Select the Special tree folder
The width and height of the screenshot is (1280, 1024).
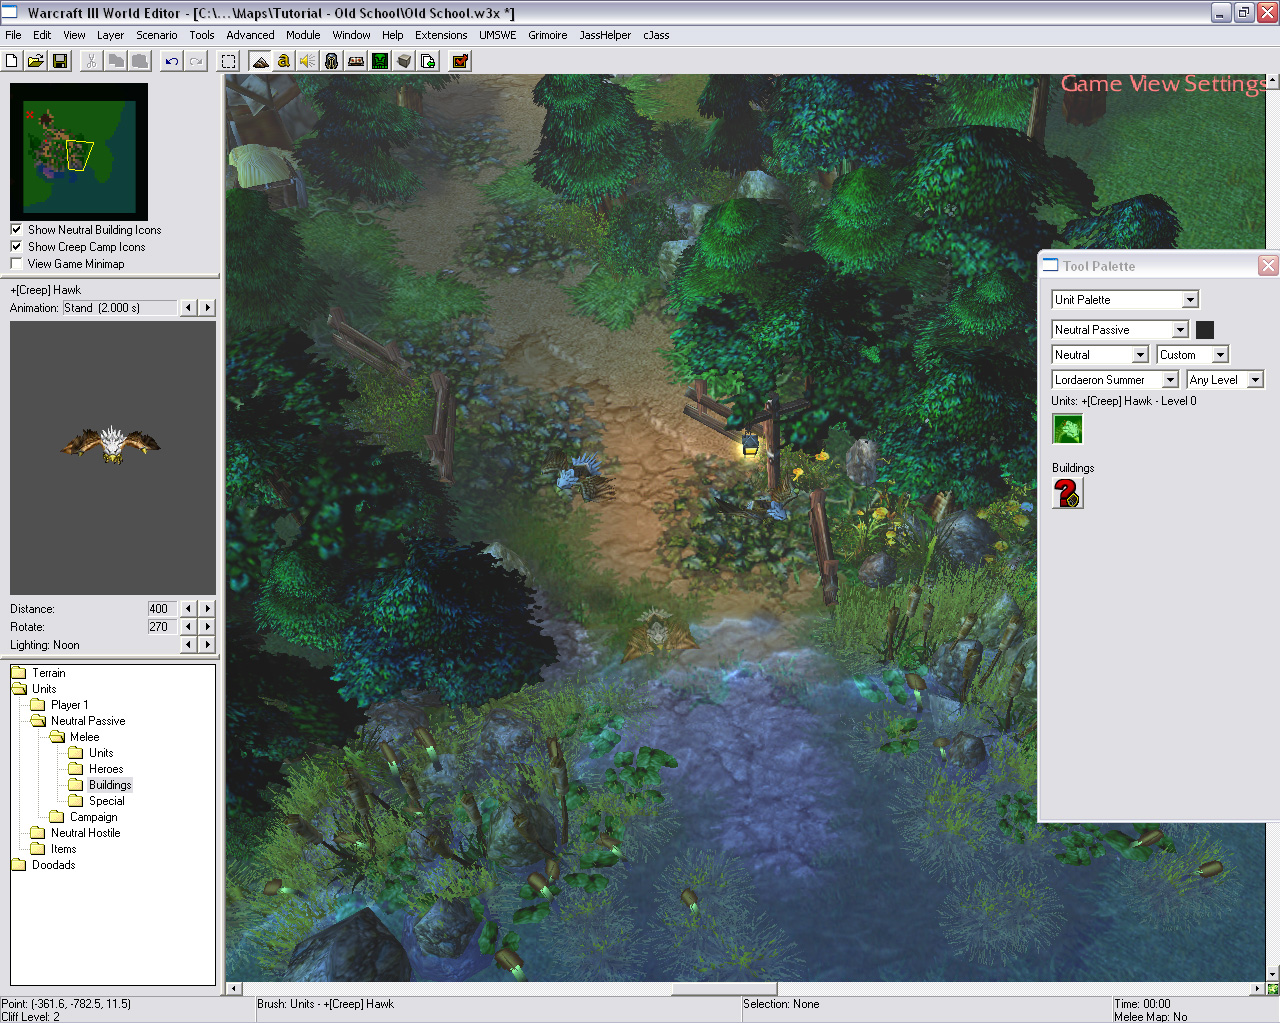click(107, 801)
